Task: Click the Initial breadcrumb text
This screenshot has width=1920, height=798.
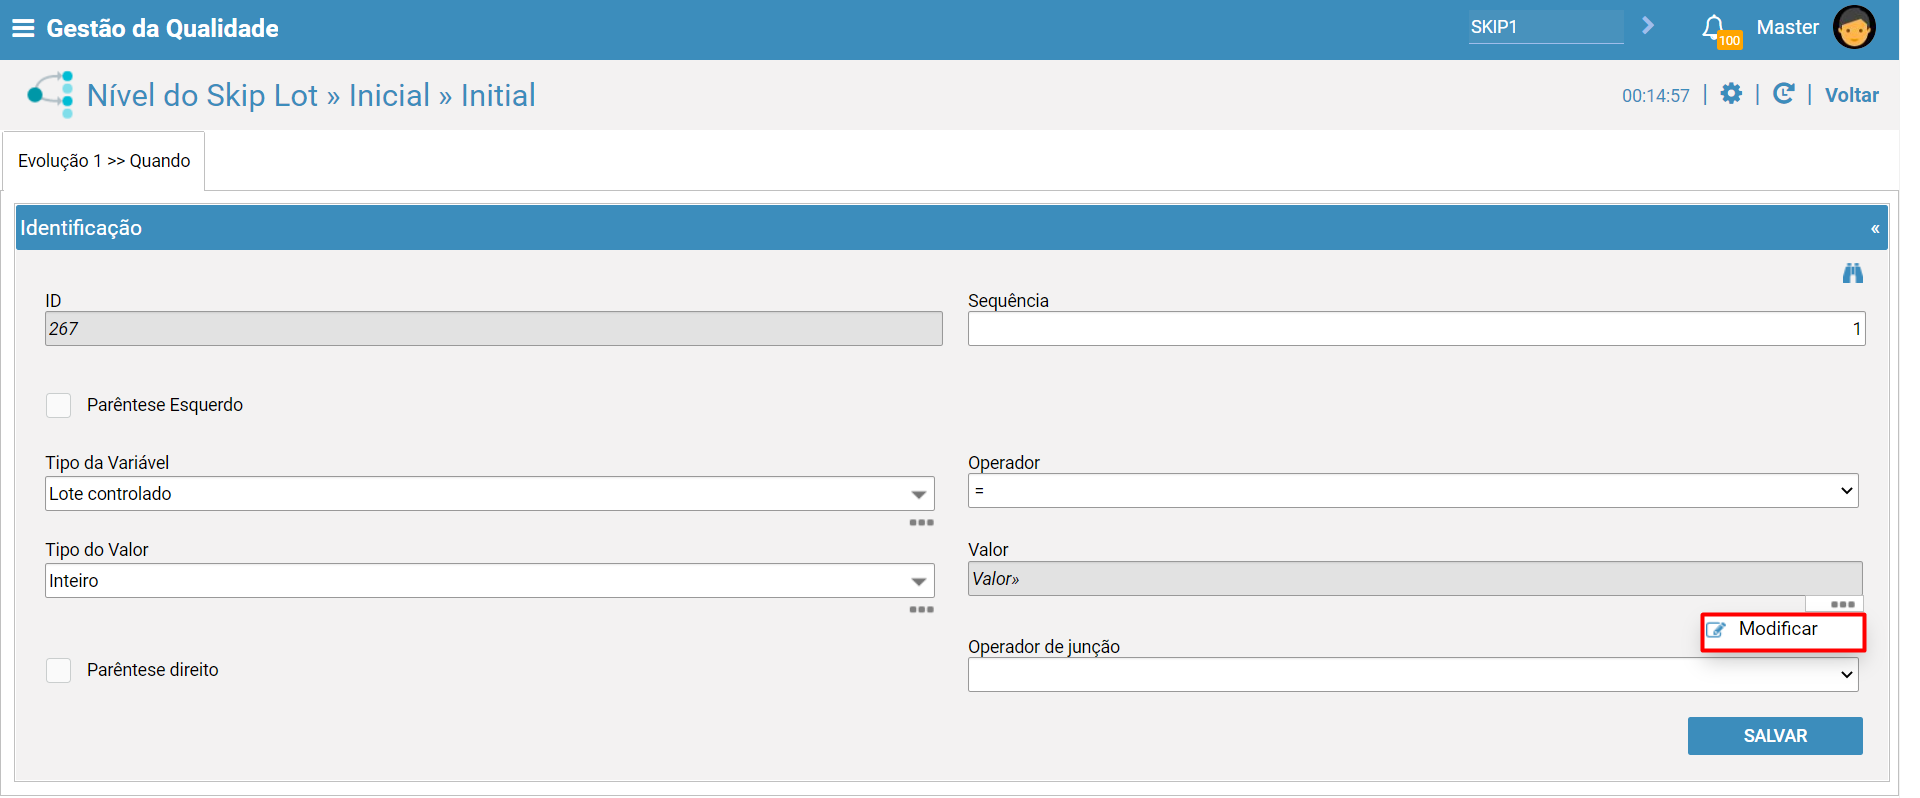Action: pos(498,95)
